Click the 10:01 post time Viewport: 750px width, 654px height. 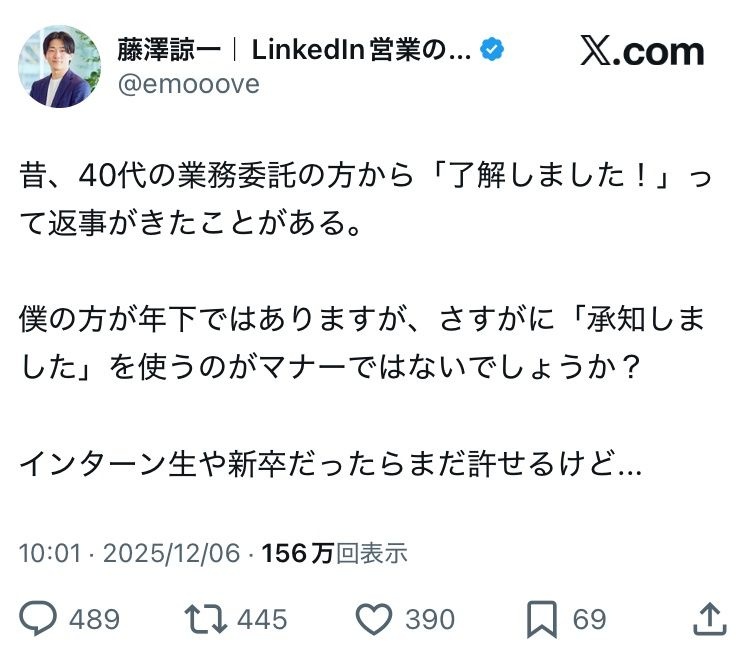coord(49,554)
